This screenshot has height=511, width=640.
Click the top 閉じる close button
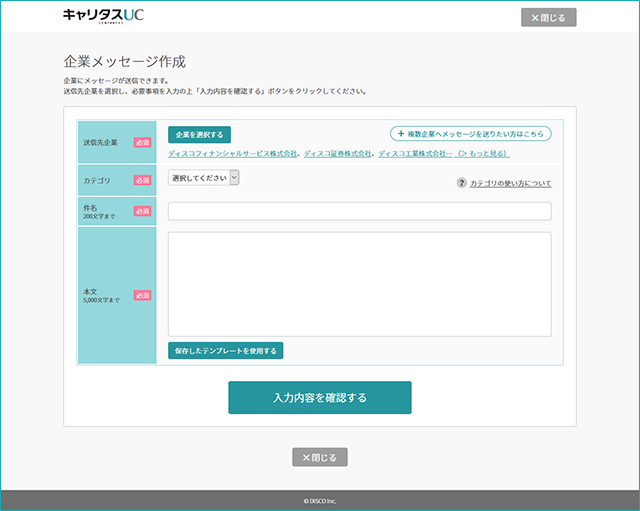click(x=549, y=18)
